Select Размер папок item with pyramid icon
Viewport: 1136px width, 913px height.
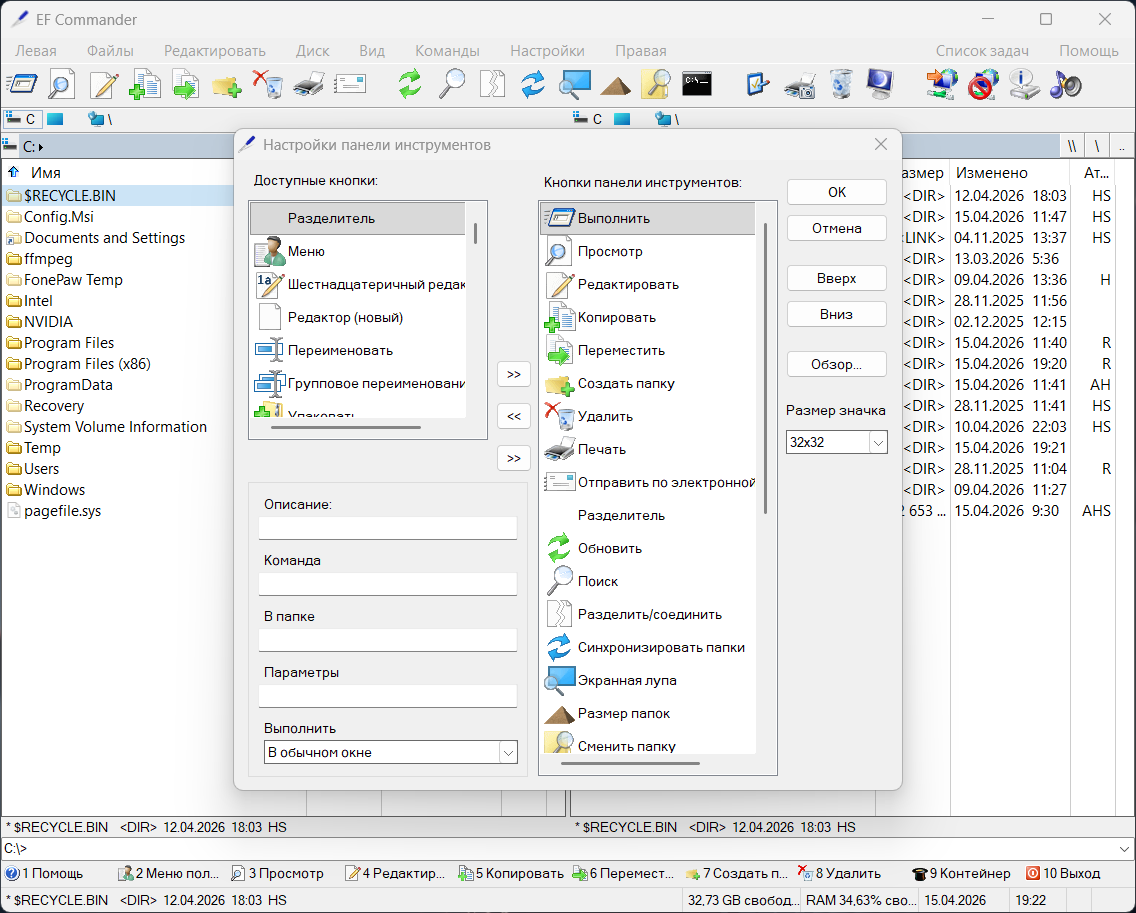(x=623, y=713)
